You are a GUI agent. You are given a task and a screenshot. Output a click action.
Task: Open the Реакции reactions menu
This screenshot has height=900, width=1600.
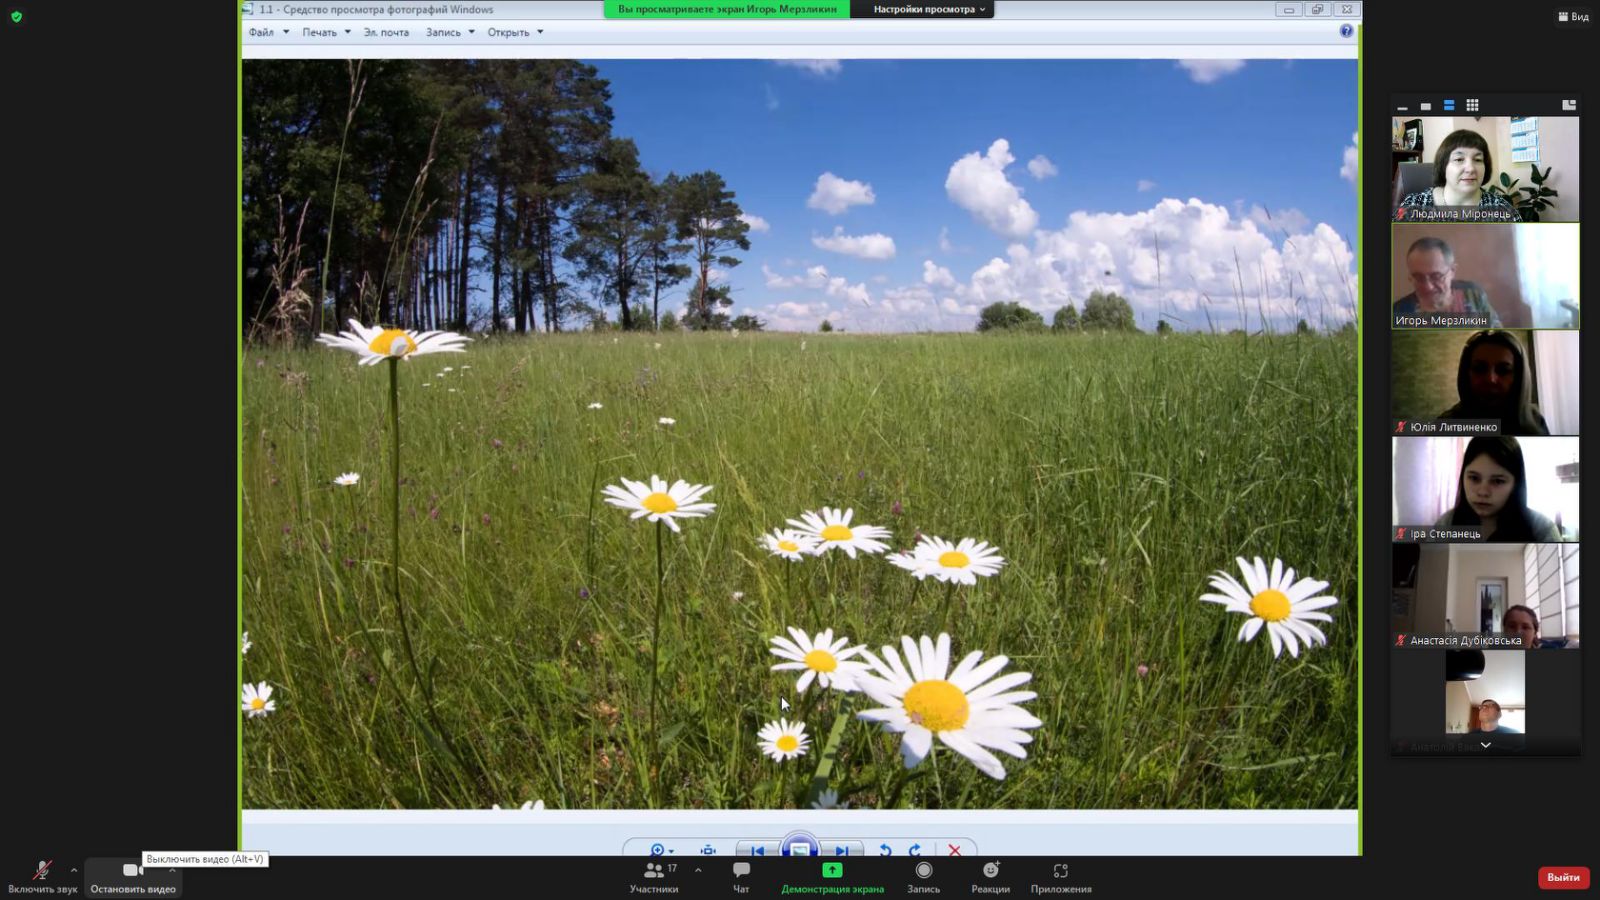pyautogui.click(x=990, y=876)
